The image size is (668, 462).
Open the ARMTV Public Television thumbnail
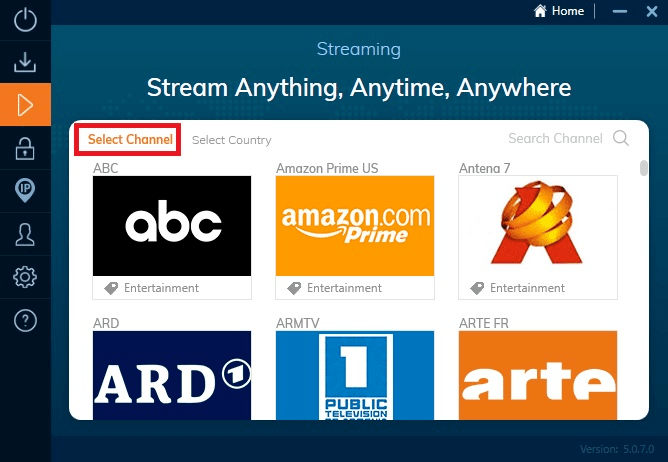355,375
